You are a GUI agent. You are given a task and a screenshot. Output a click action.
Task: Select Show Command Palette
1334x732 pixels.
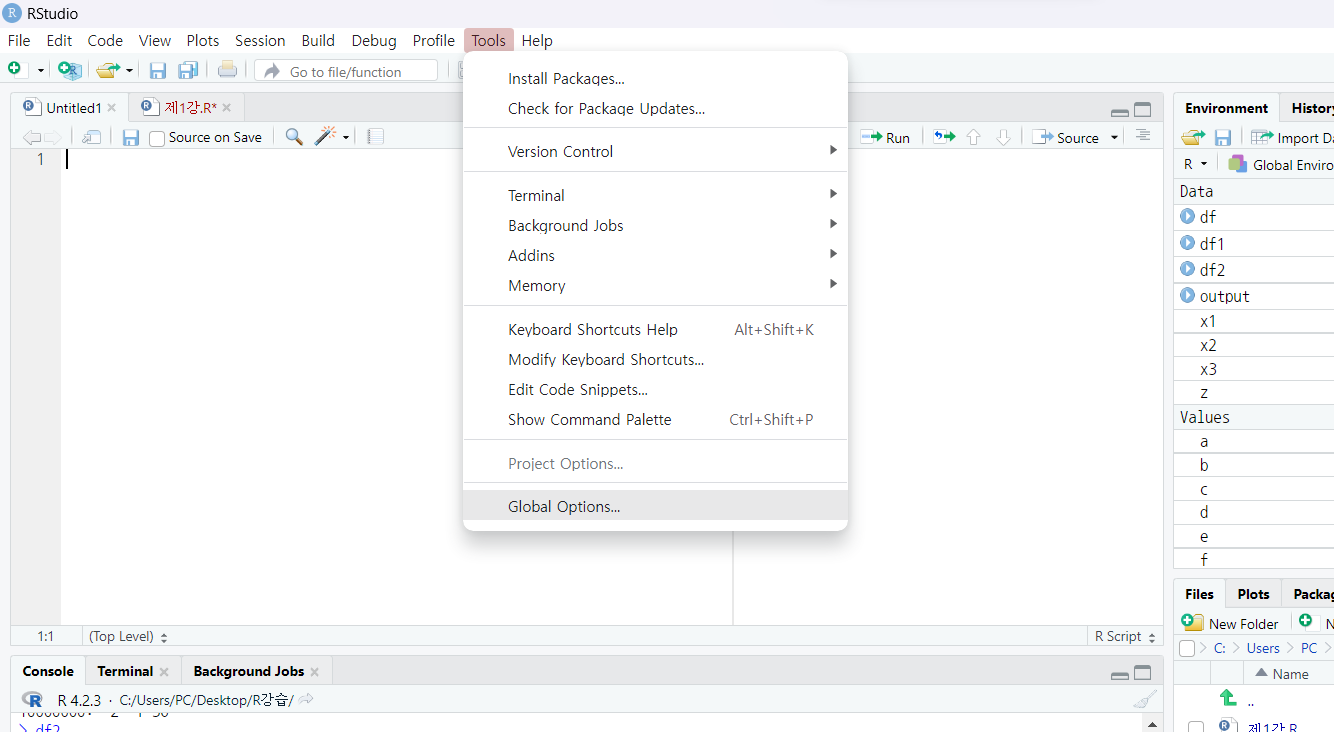(x=655, y=420)
